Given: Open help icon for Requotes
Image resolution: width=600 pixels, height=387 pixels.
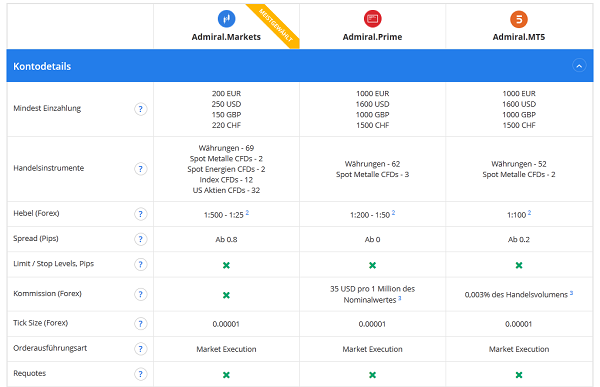Looking at the screenshot, I should click(x=140, y=374).
